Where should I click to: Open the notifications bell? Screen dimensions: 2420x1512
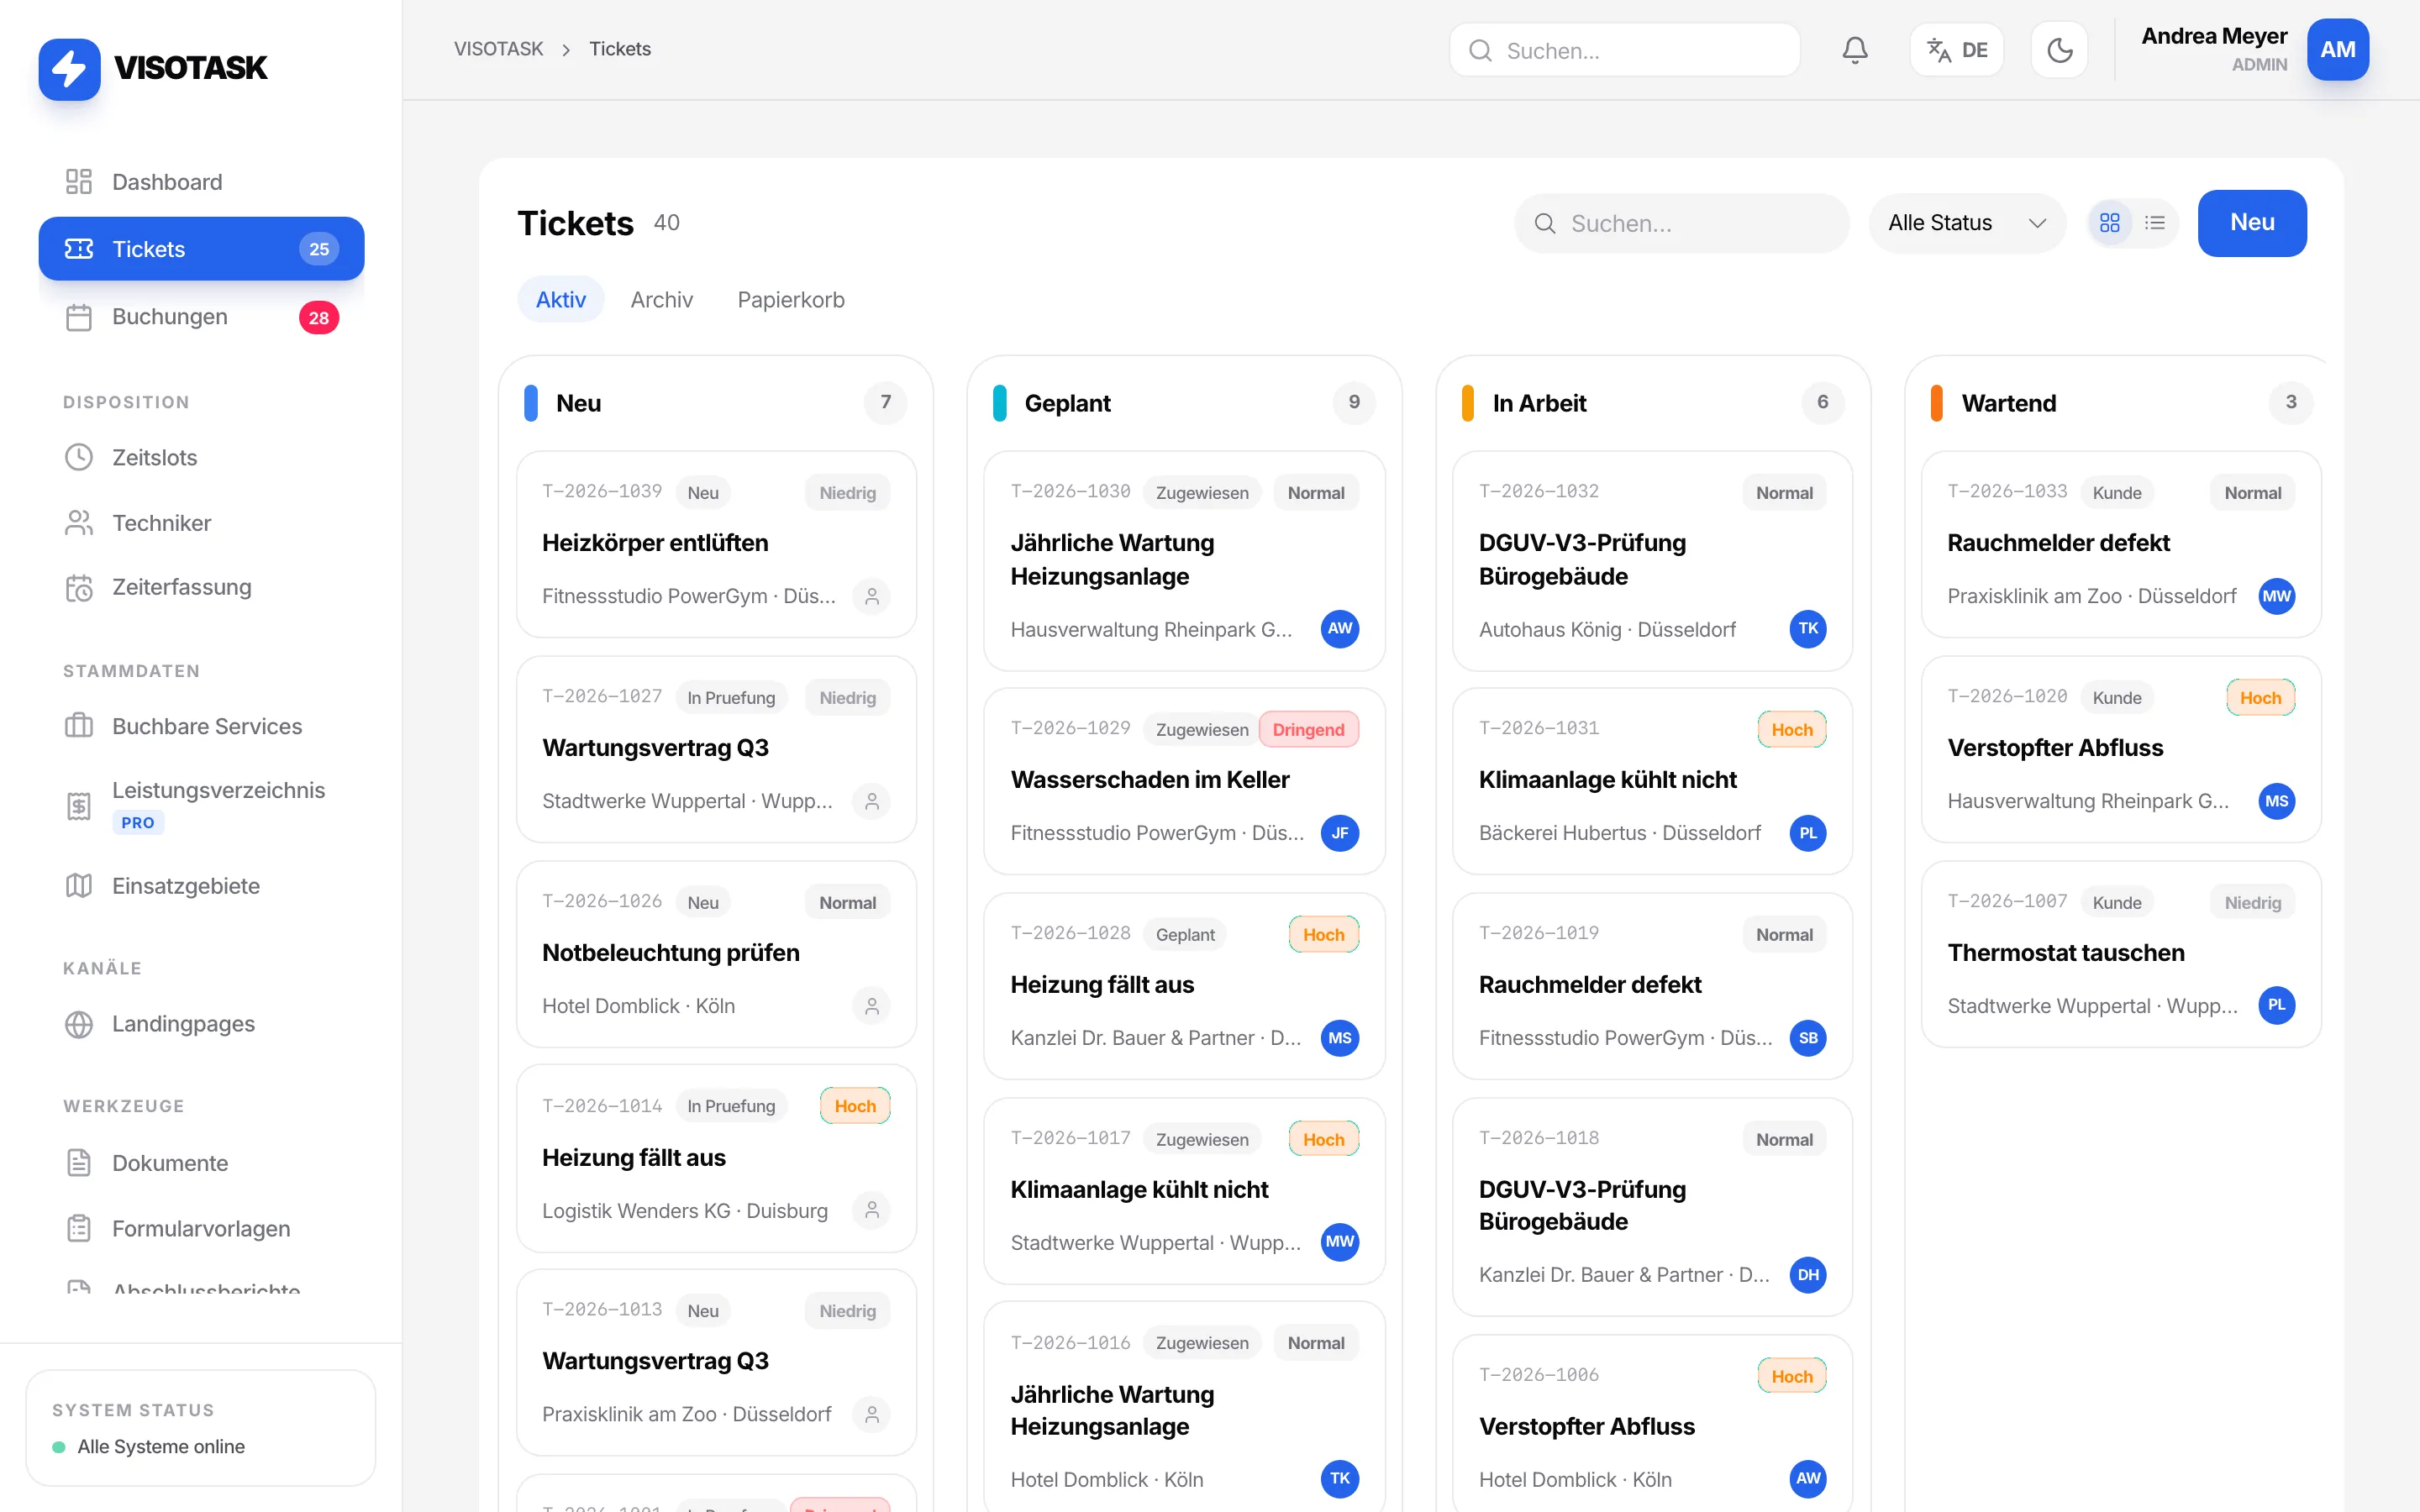(x=1855, y=50)
